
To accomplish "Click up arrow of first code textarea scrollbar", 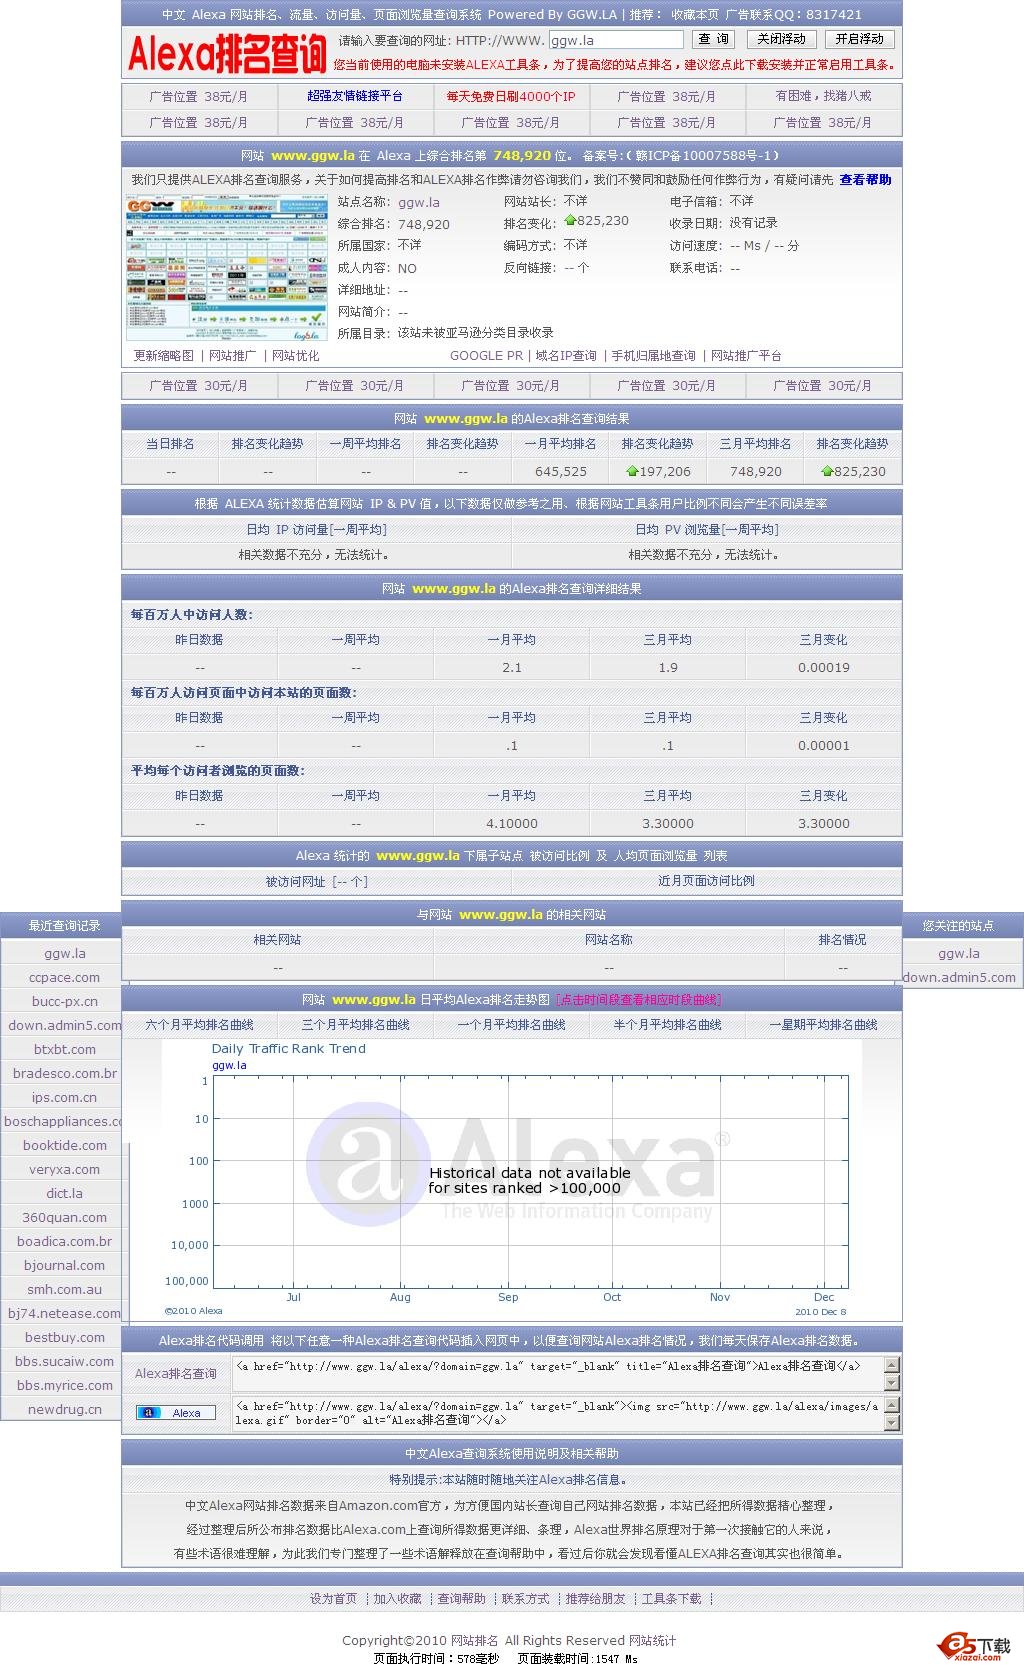I will tap(893, 1365).
